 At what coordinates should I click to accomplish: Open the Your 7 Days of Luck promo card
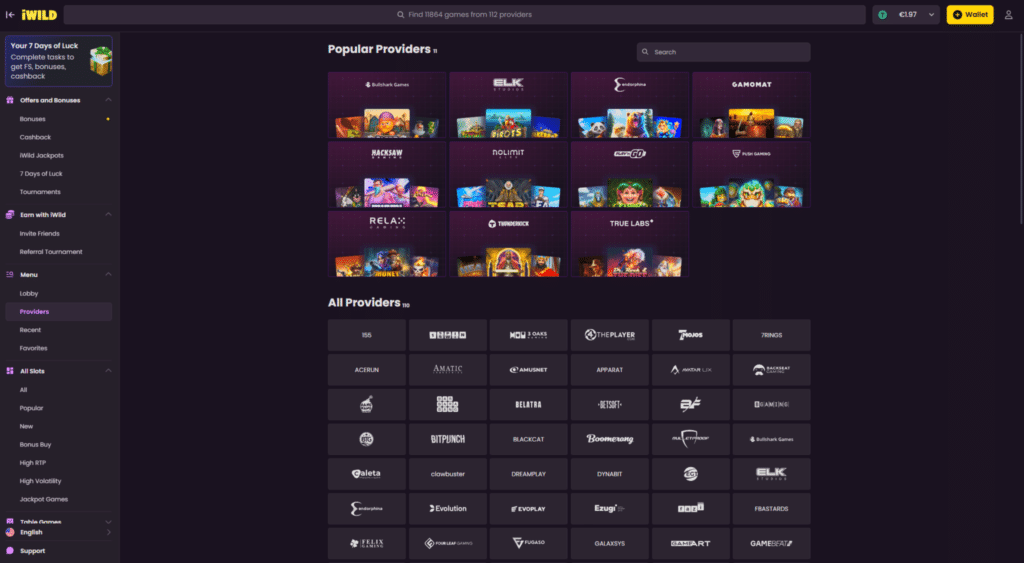click(59, 61)
